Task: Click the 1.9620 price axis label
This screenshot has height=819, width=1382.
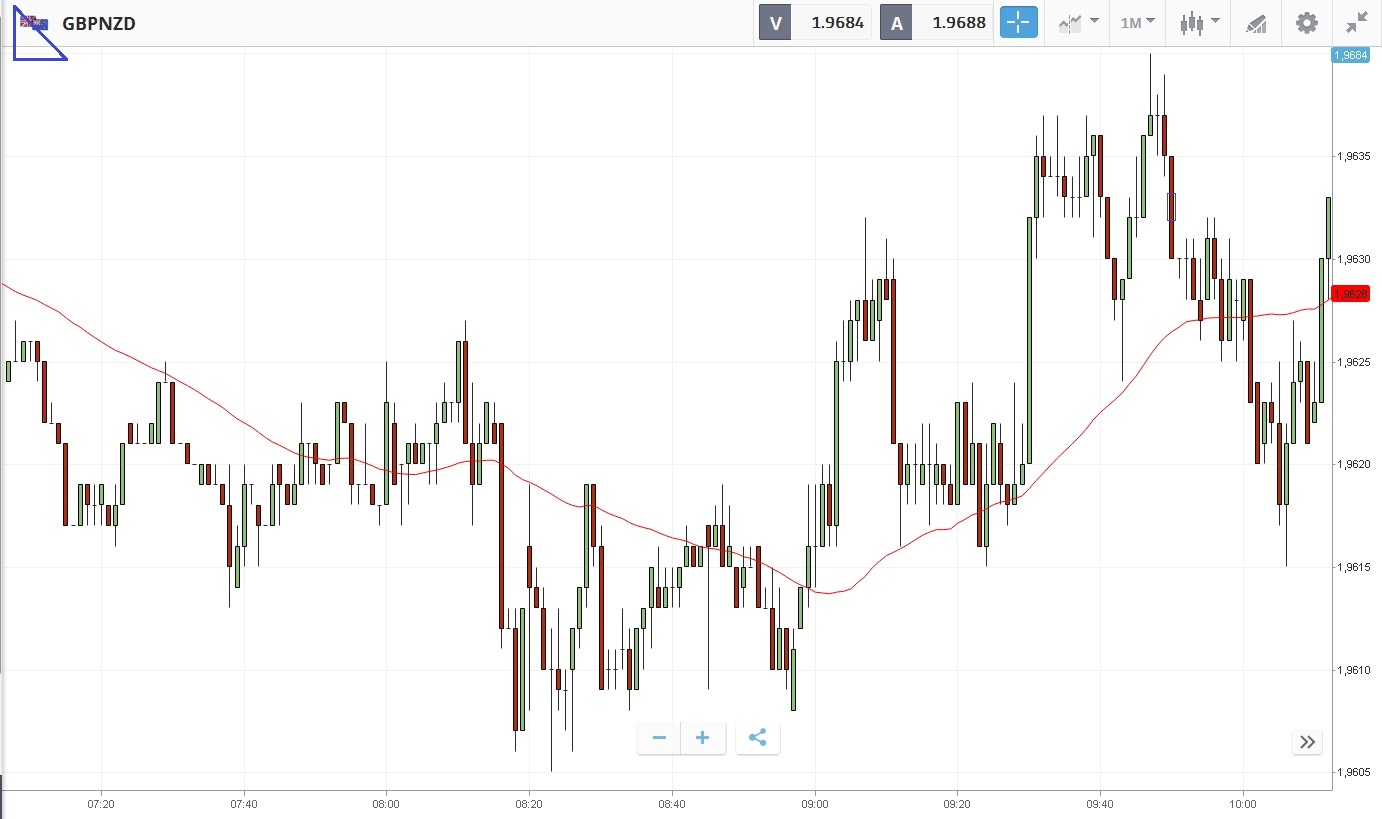Action: pos(1353,464)
